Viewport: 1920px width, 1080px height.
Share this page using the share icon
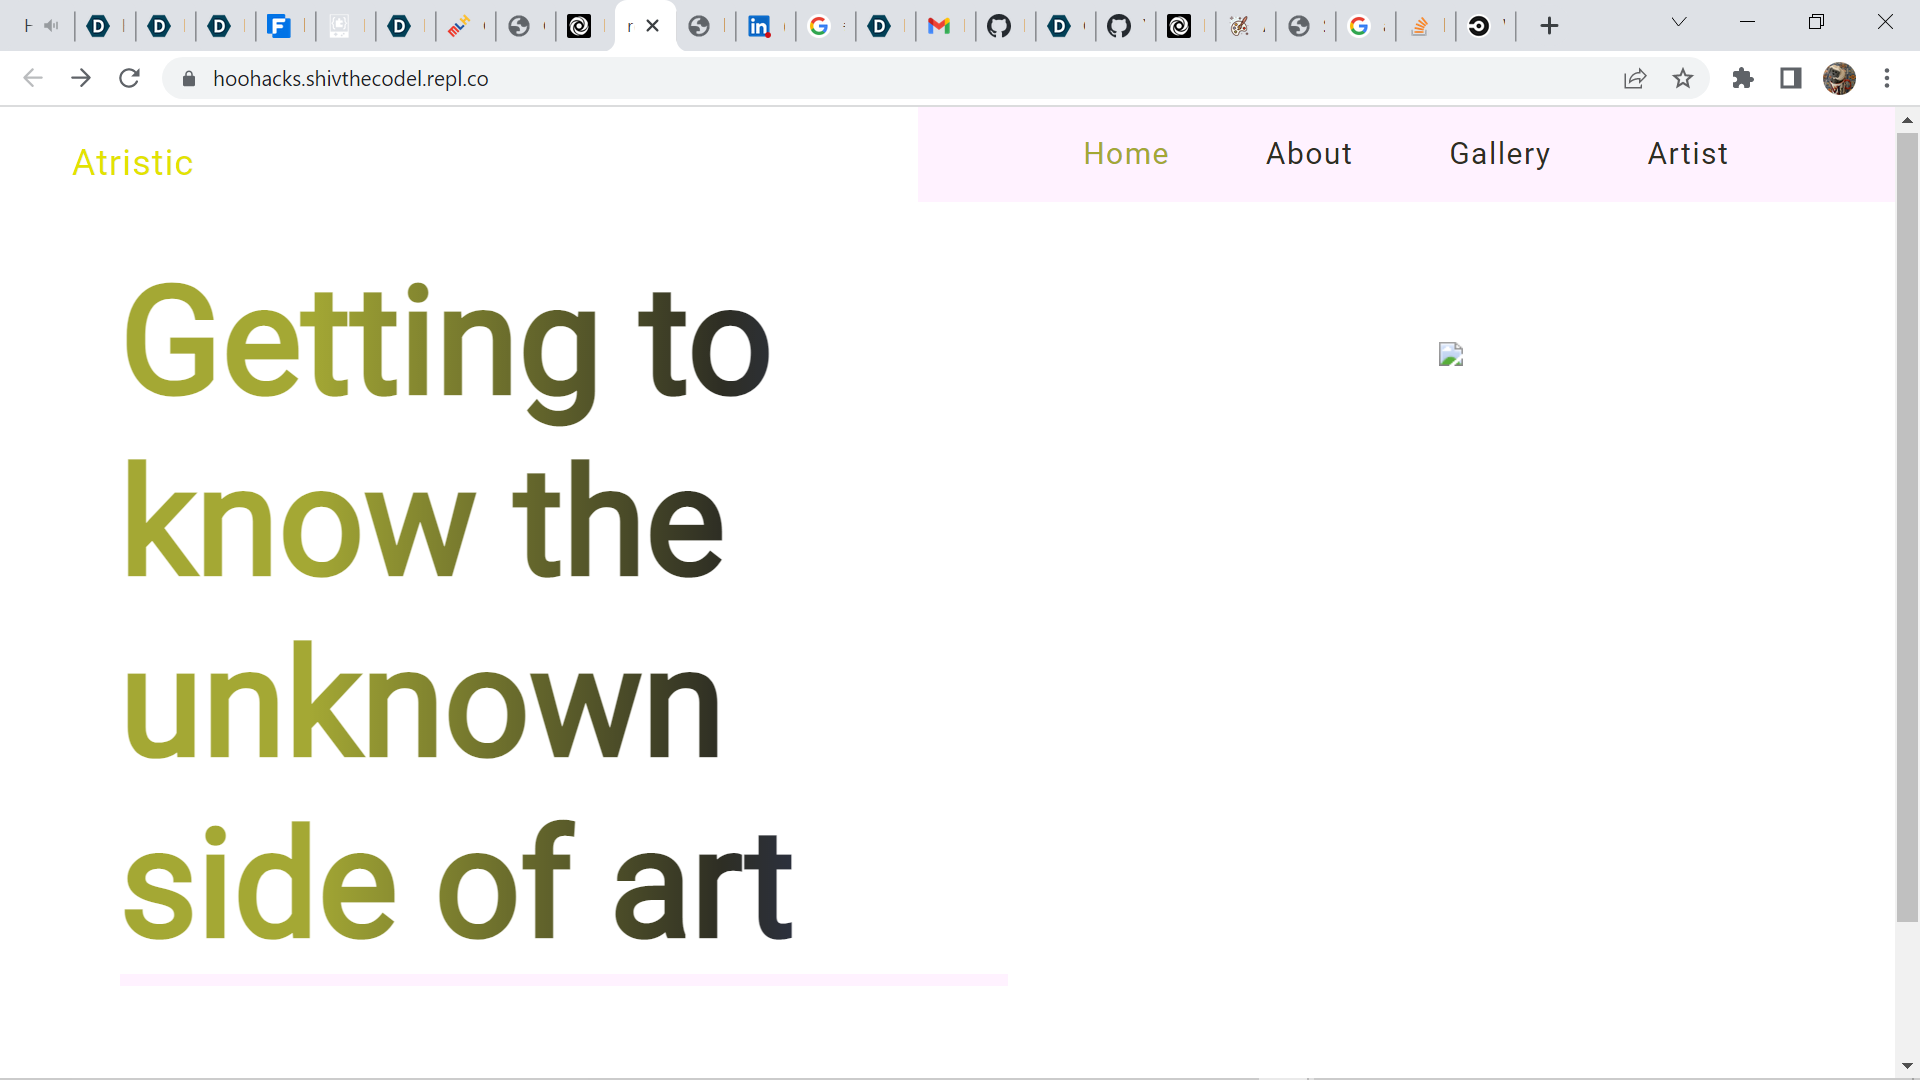pyautogui.click(x=1635, y=78)
